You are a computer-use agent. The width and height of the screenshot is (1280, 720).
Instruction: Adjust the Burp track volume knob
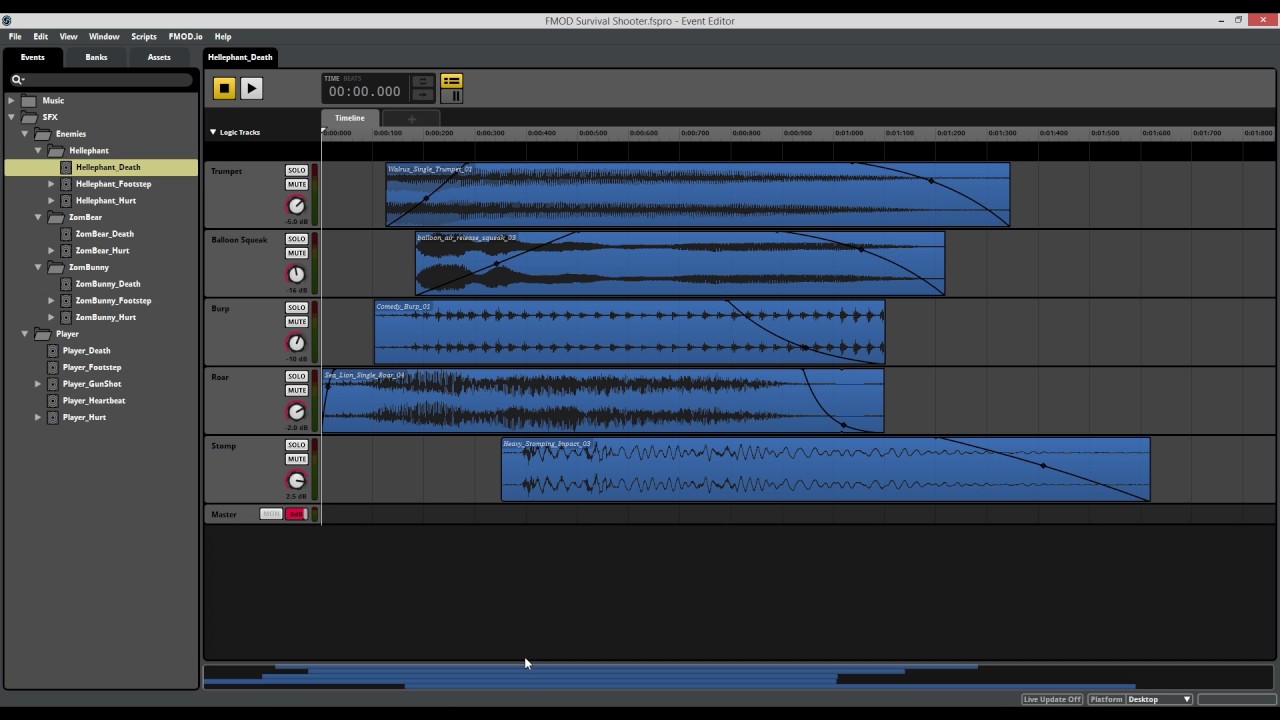coord(296,343)
